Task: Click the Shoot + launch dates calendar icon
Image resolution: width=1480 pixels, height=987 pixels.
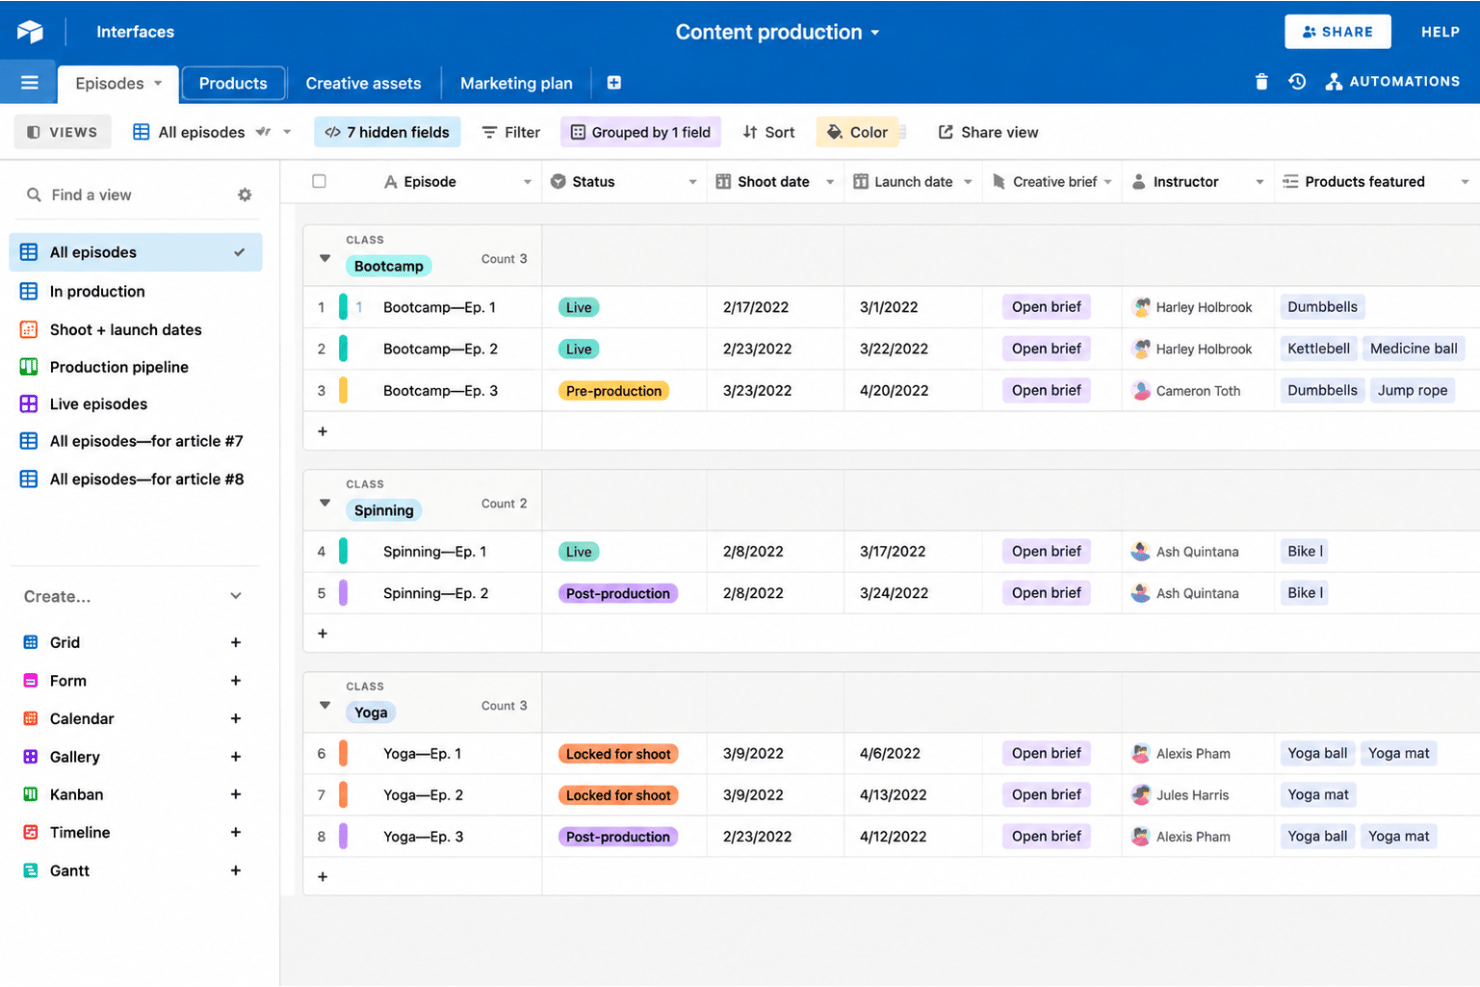Action: point(29,330)
